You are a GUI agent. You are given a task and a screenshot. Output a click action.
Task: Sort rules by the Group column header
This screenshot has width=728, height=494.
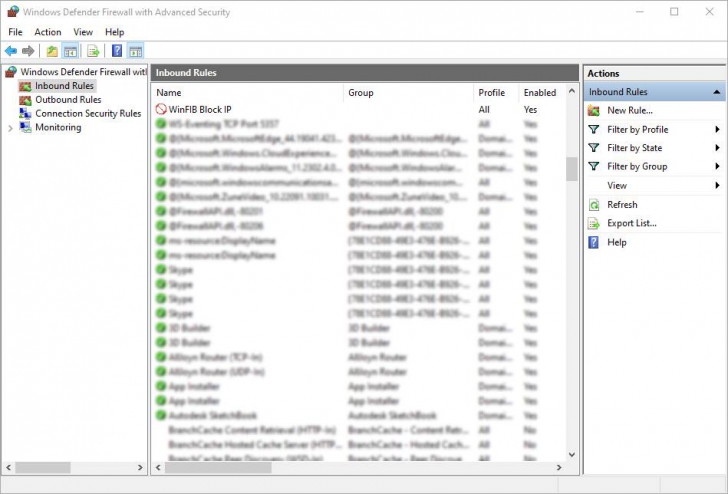408,92
